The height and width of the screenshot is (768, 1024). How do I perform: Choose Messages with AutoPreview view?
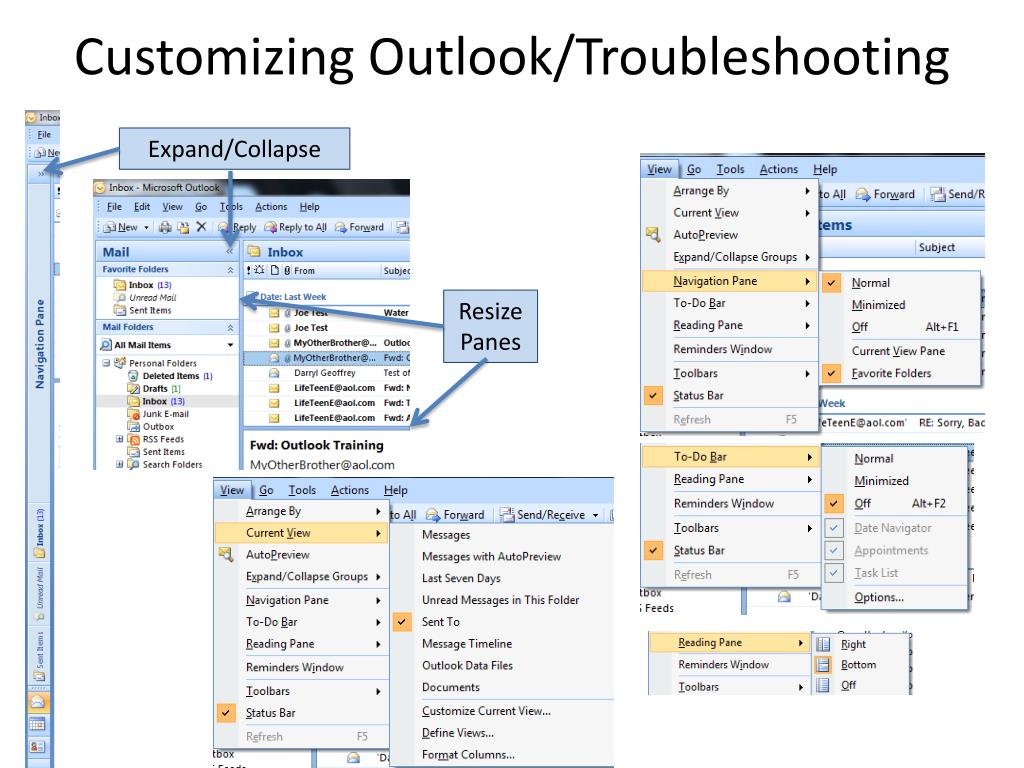click(491, 556)
